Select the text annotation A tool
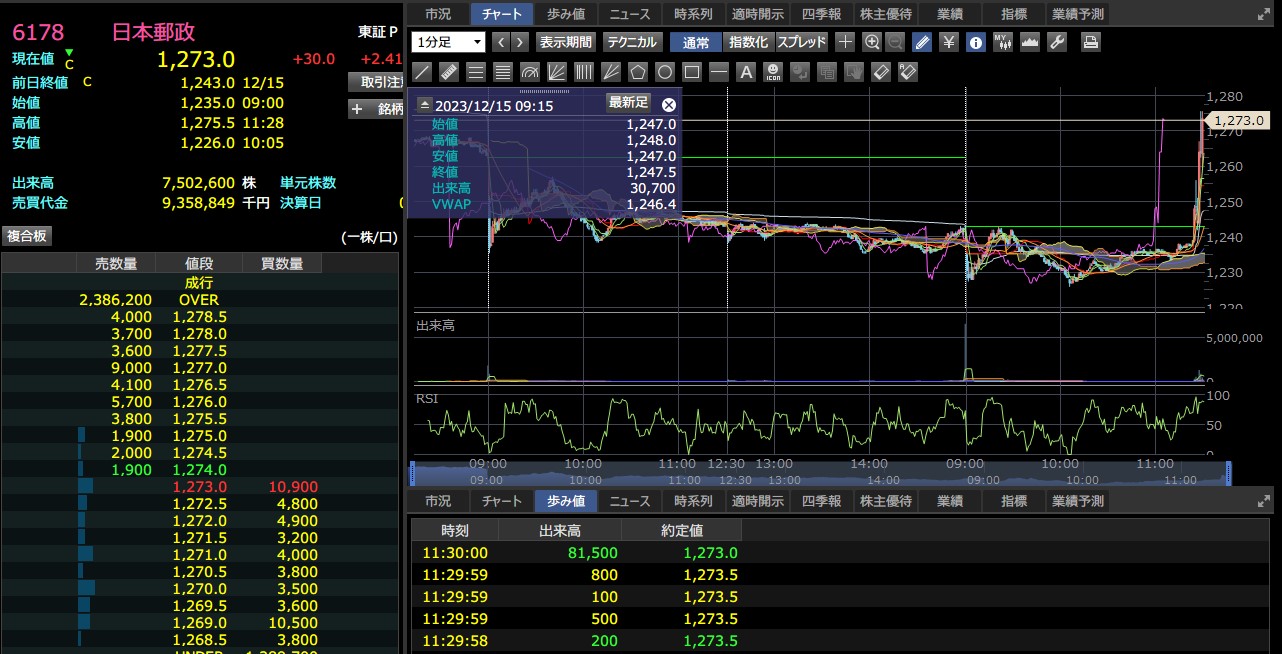Image resolution: width=1282 pixels, height=654 pixels. pos(746,72)
